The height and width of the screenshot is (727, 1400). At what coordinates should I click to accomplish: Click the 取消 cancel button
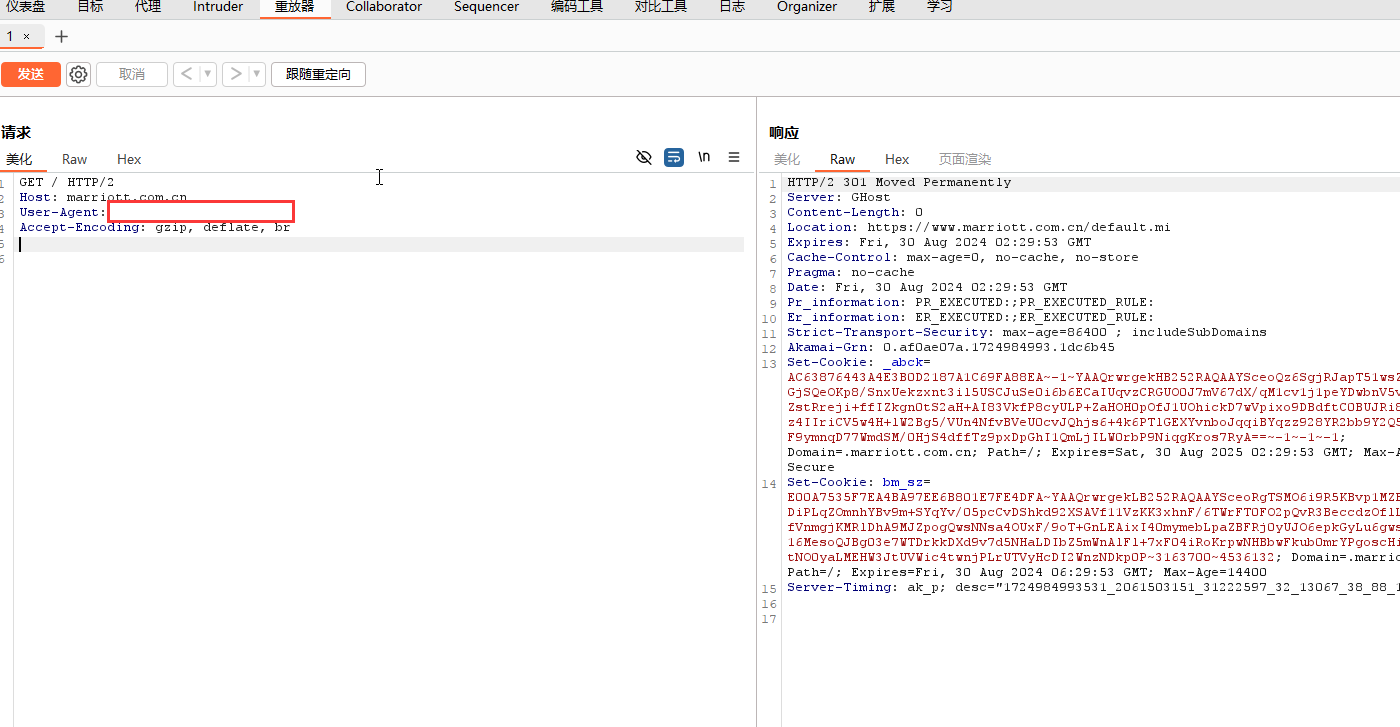coord(132,74)
